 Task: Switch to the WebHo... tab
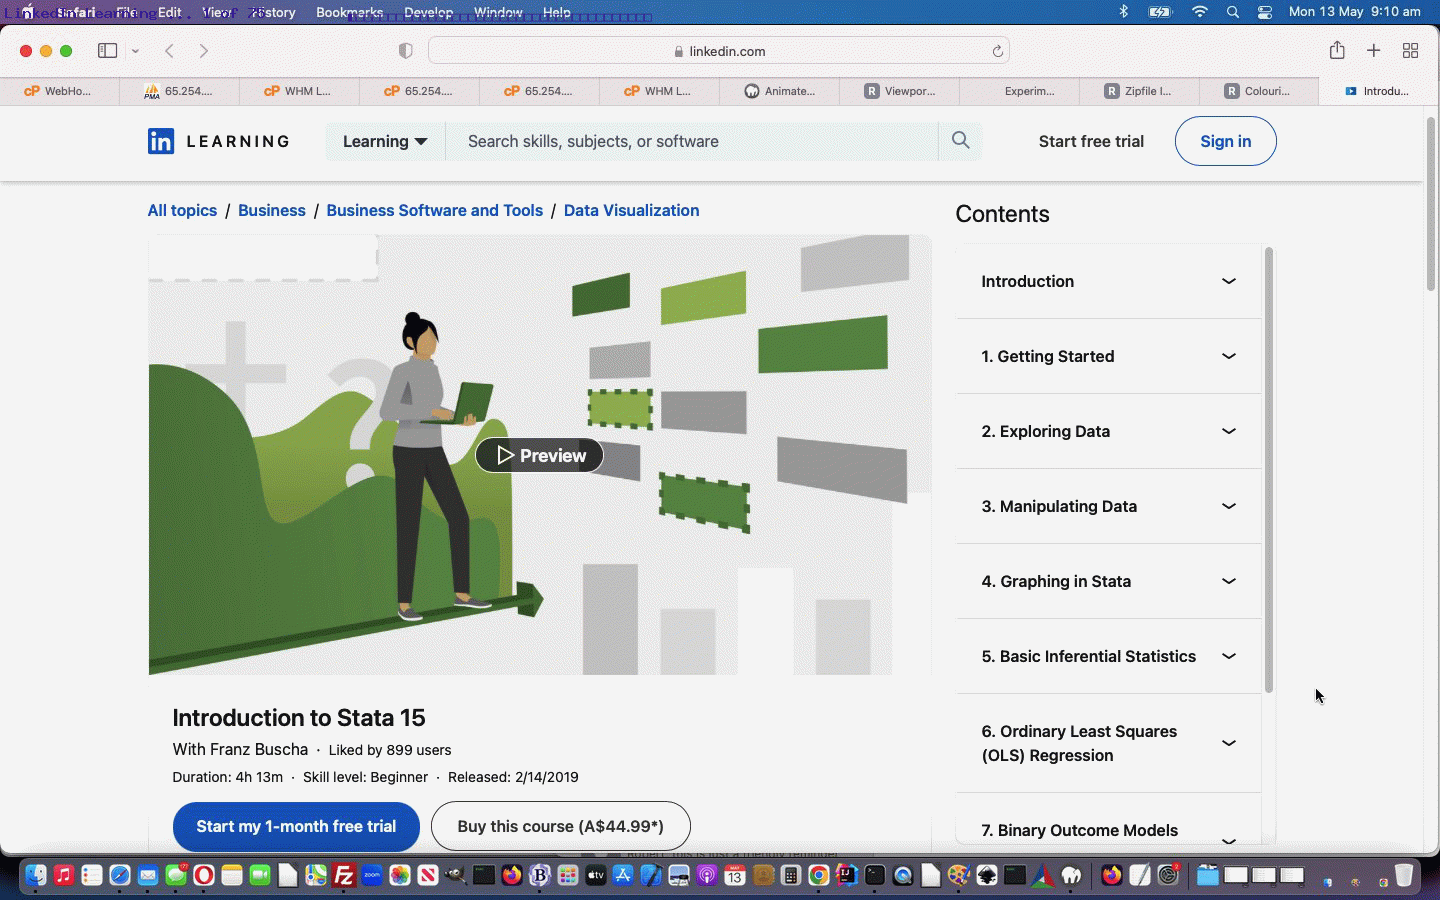coord(58,91)
